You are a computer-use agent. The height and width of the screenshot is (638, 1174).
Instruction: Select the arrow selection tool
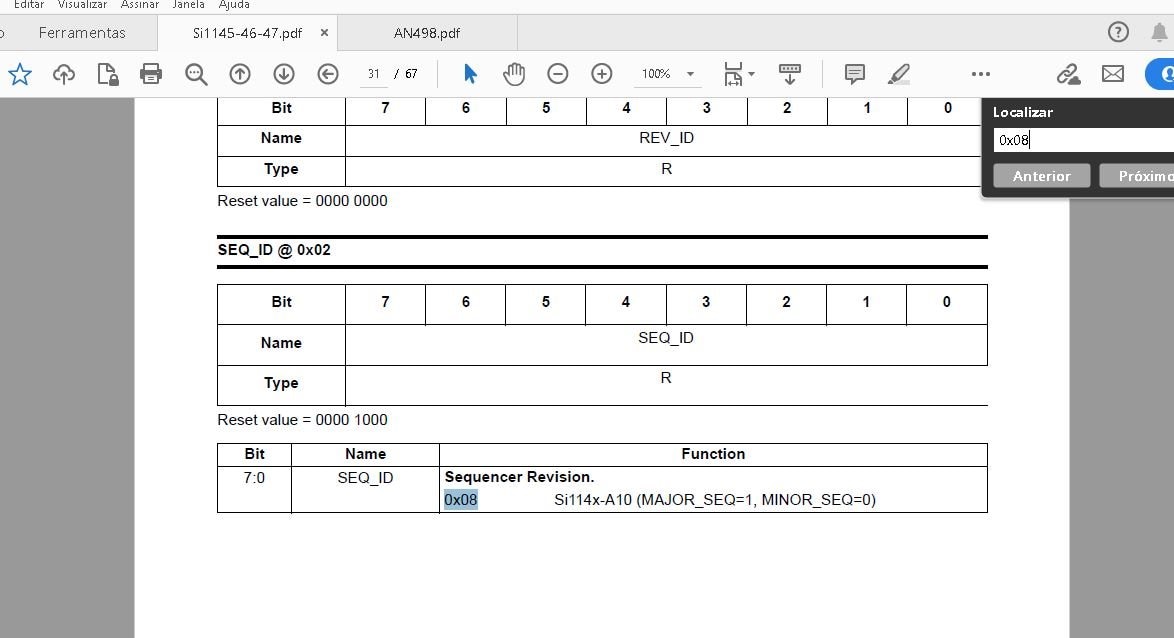[470, 73]
